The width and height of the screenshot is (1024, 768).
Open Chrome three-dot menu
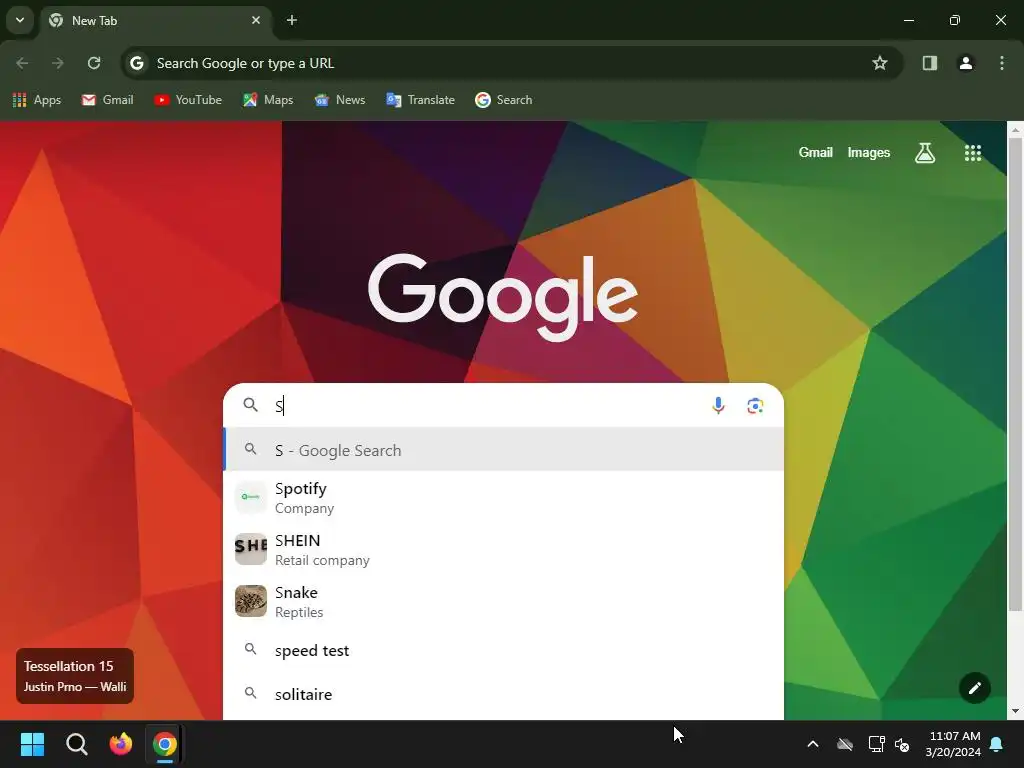1002,63
